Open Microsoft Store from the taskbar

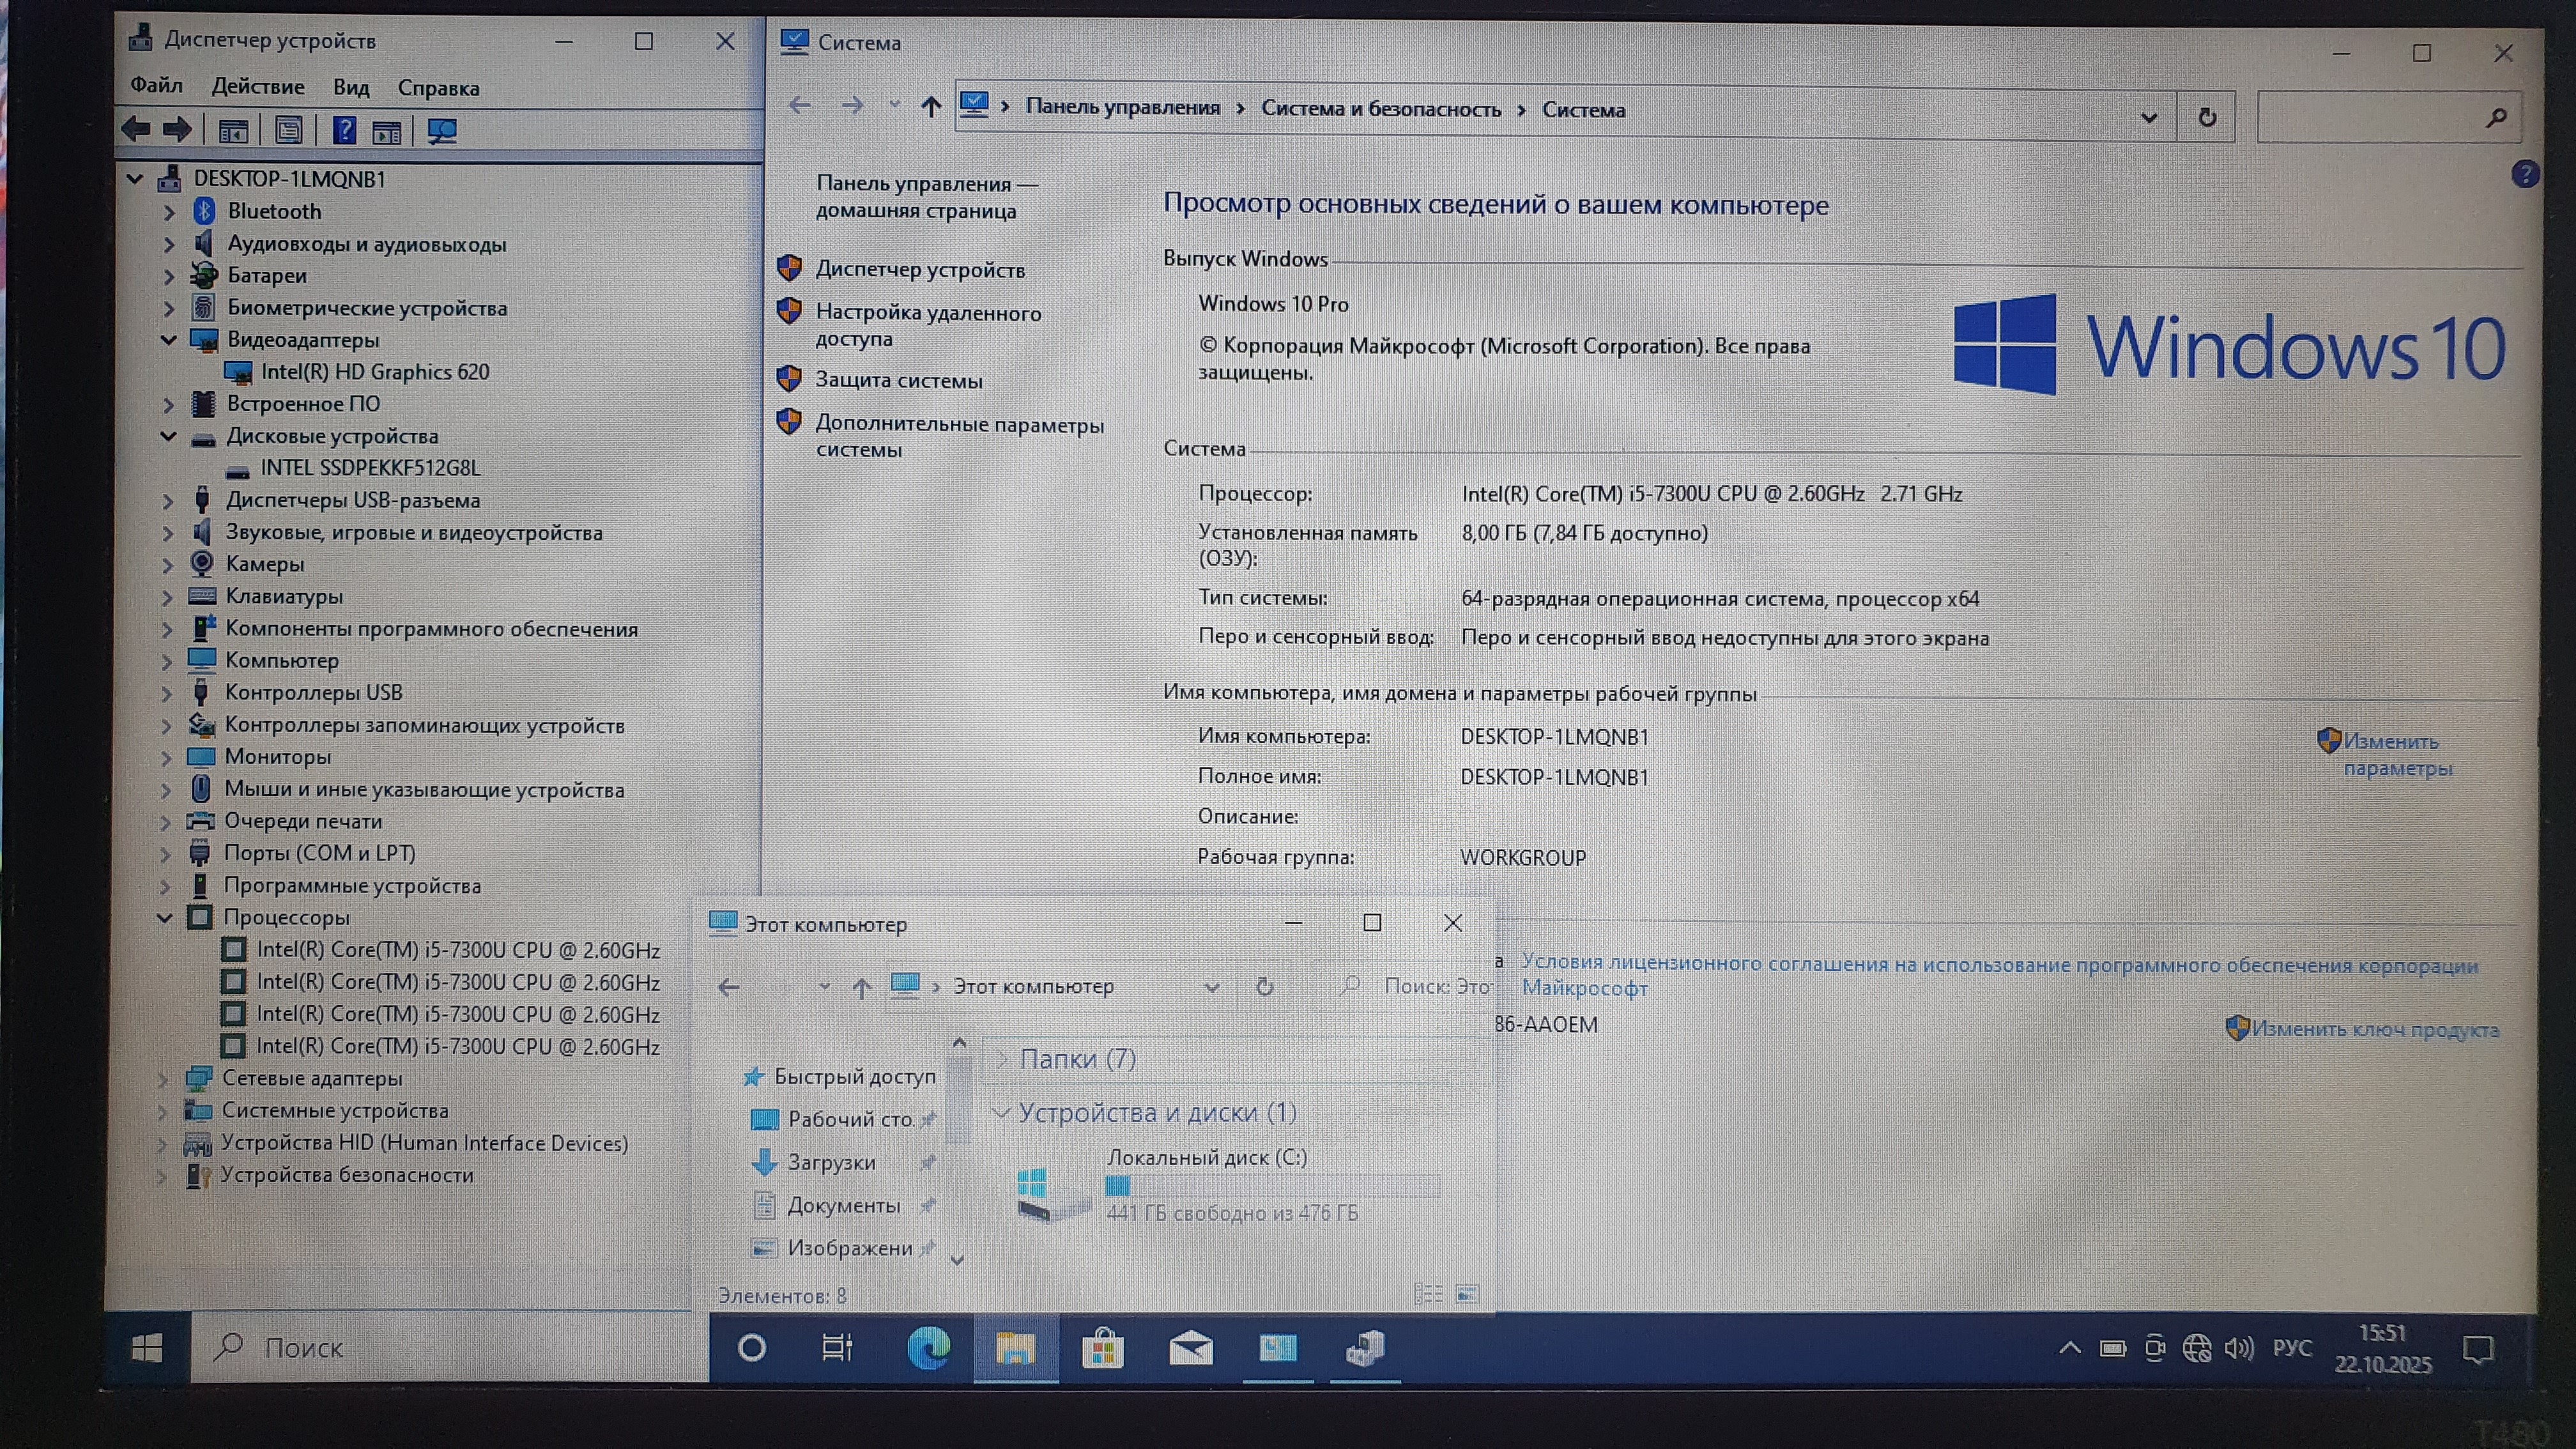1102,1349
